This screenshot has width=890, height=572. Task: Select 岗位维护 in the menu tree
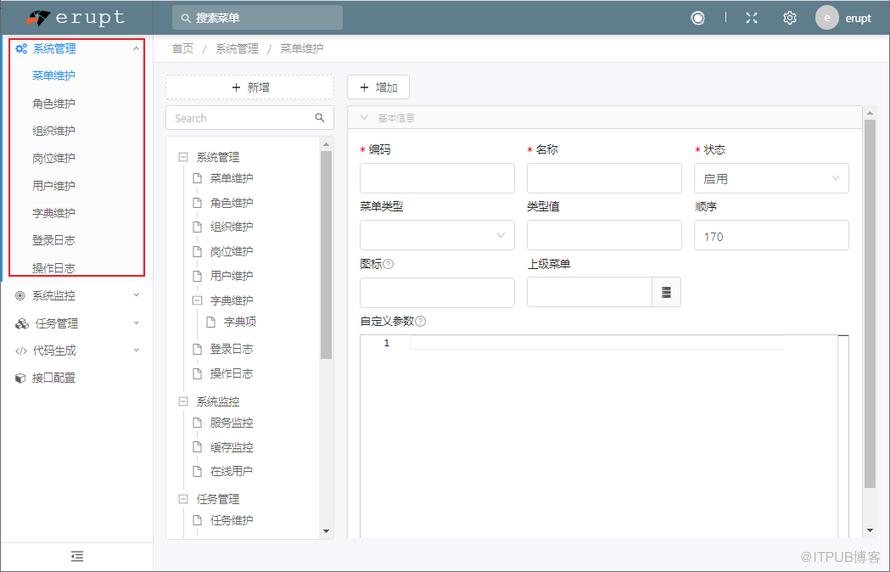231,251
